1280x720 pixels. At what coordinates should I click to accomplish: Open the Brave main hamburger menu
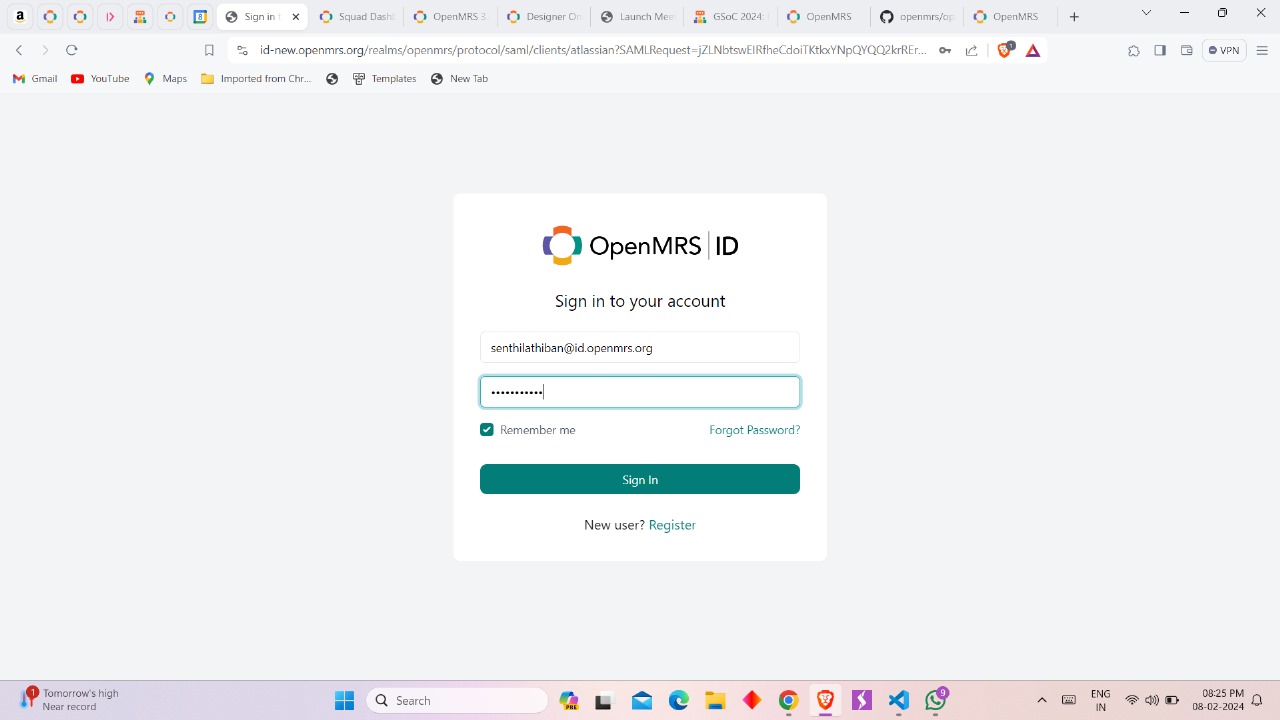pyautogui.click(x=1262, y=50)
